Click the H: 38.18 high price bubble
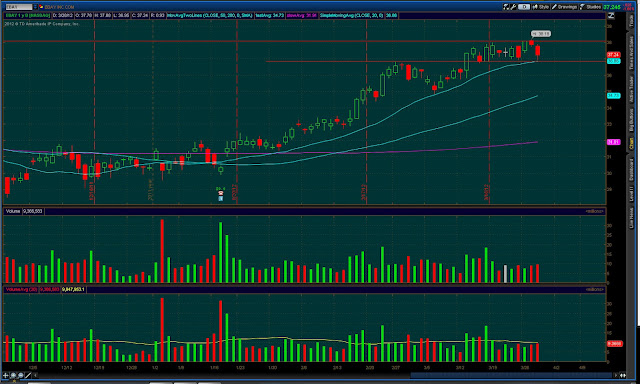 pyautogui.click(x=541, y=34)
